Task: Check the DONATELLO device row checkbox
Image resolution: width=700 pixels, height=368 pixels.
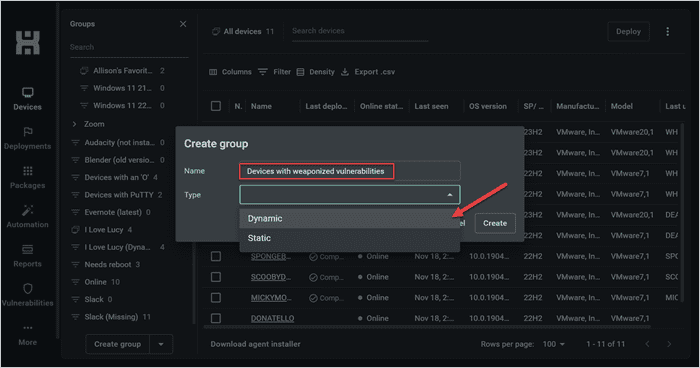Action: 216,318
